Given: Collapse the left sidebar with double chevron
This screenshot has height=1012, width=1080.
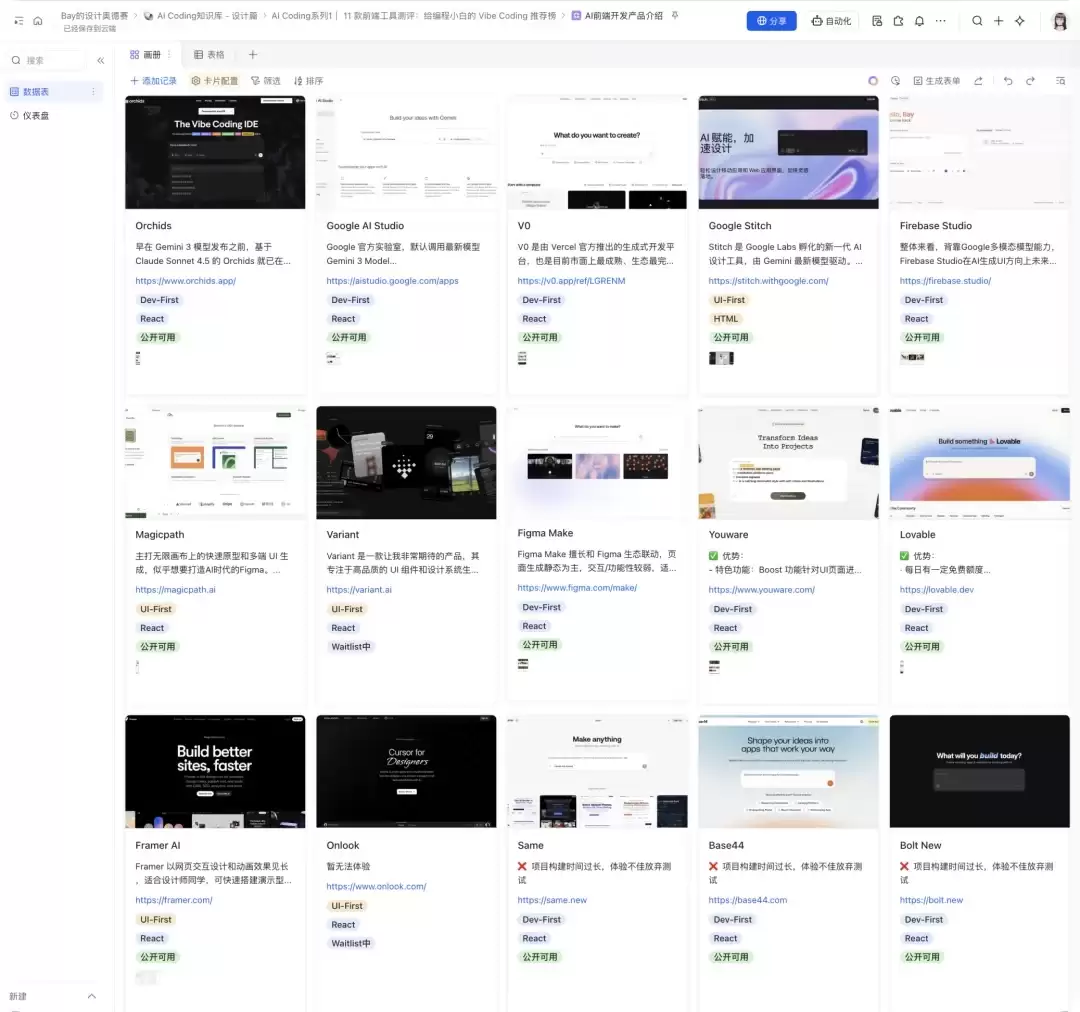Looking at the screenshot, I should coord(101,61).
